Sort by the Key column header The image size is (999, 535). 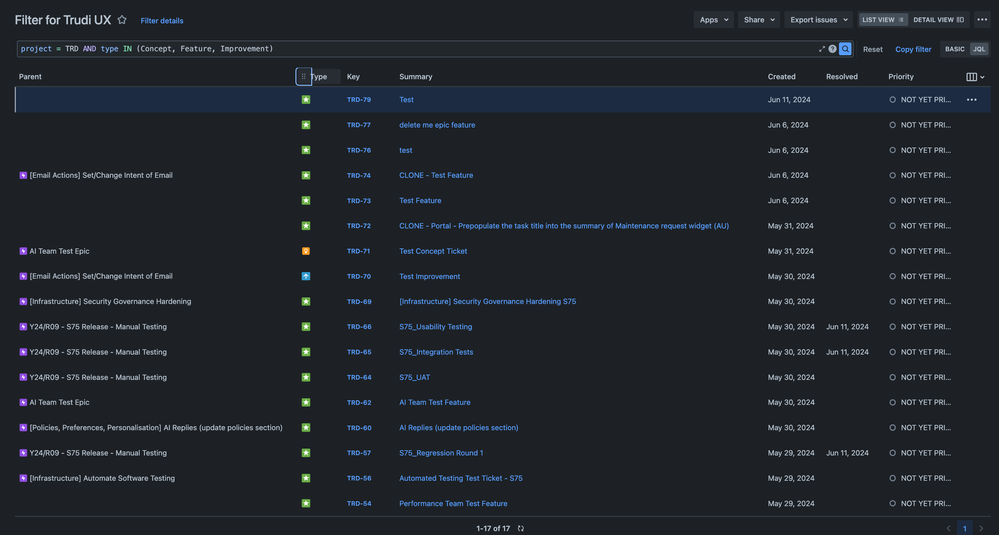[x=353, y=77]
